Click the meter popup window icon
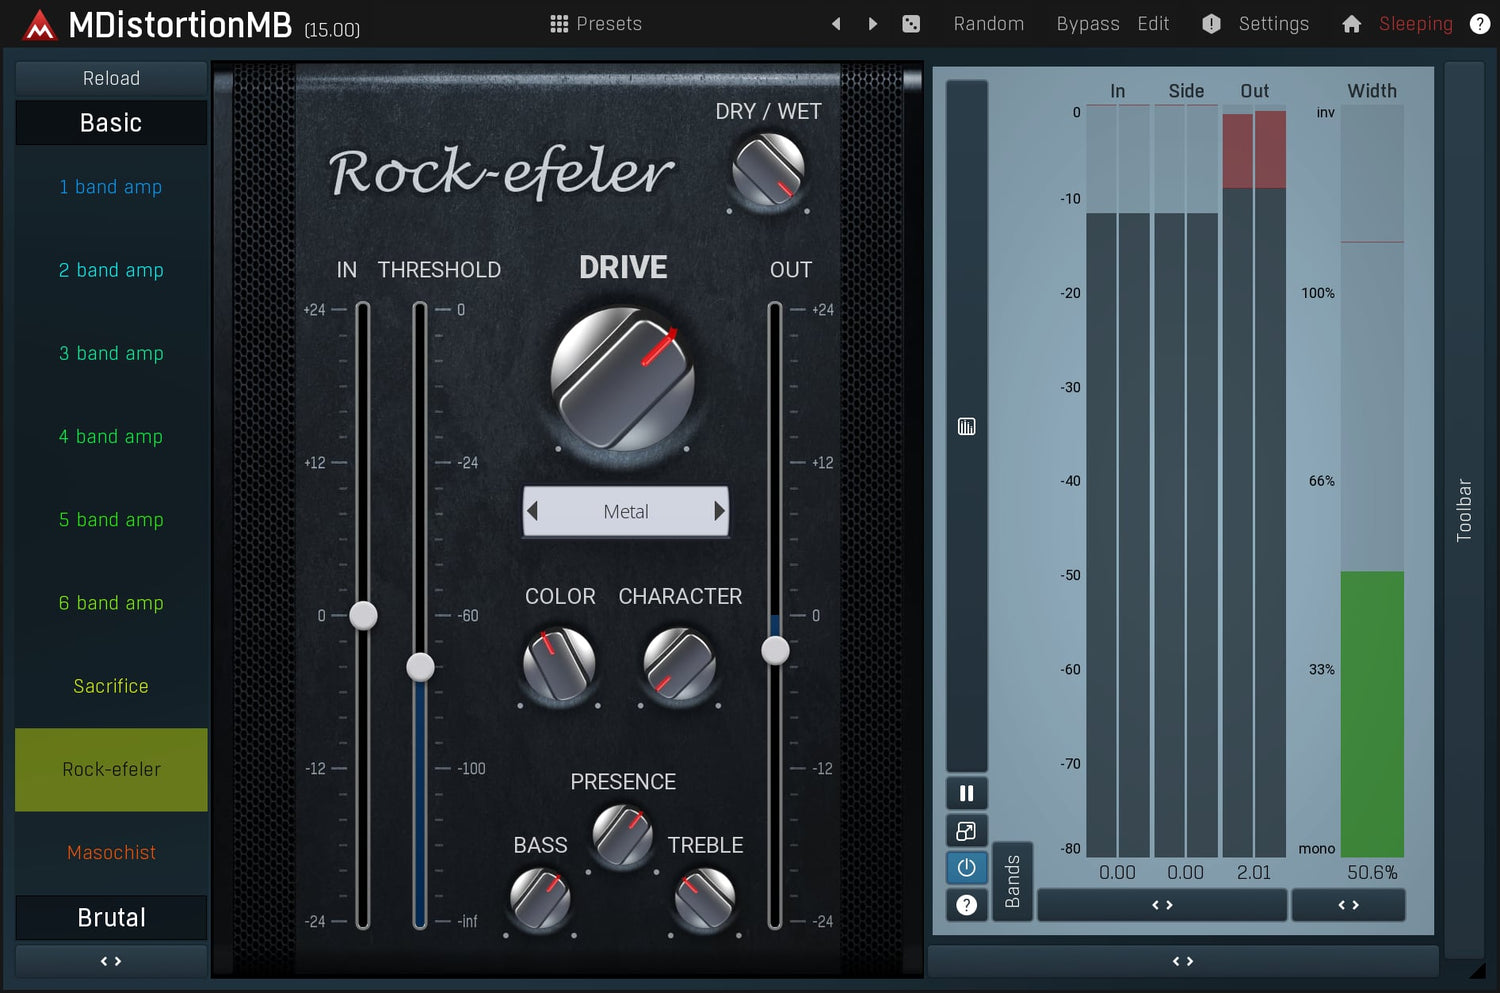 [x=966, y=831]
